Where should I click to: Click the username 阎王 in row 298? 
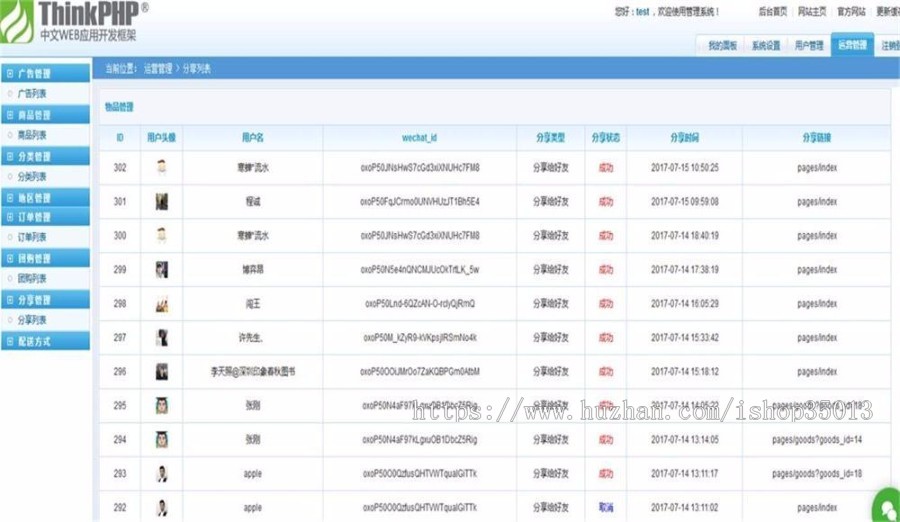coord(253,304)
